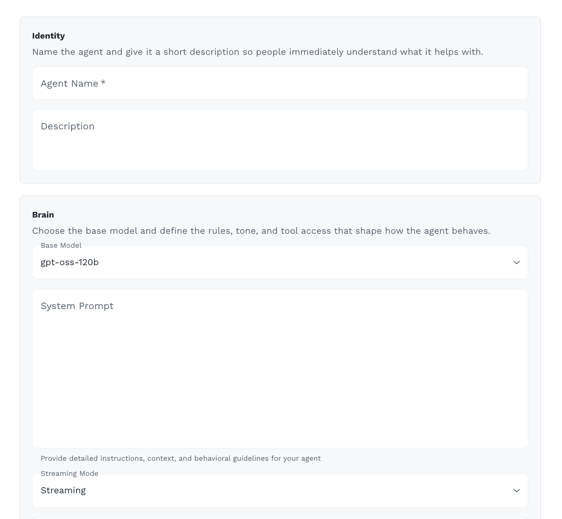Click into the Description text area

[x=280, y=140]
